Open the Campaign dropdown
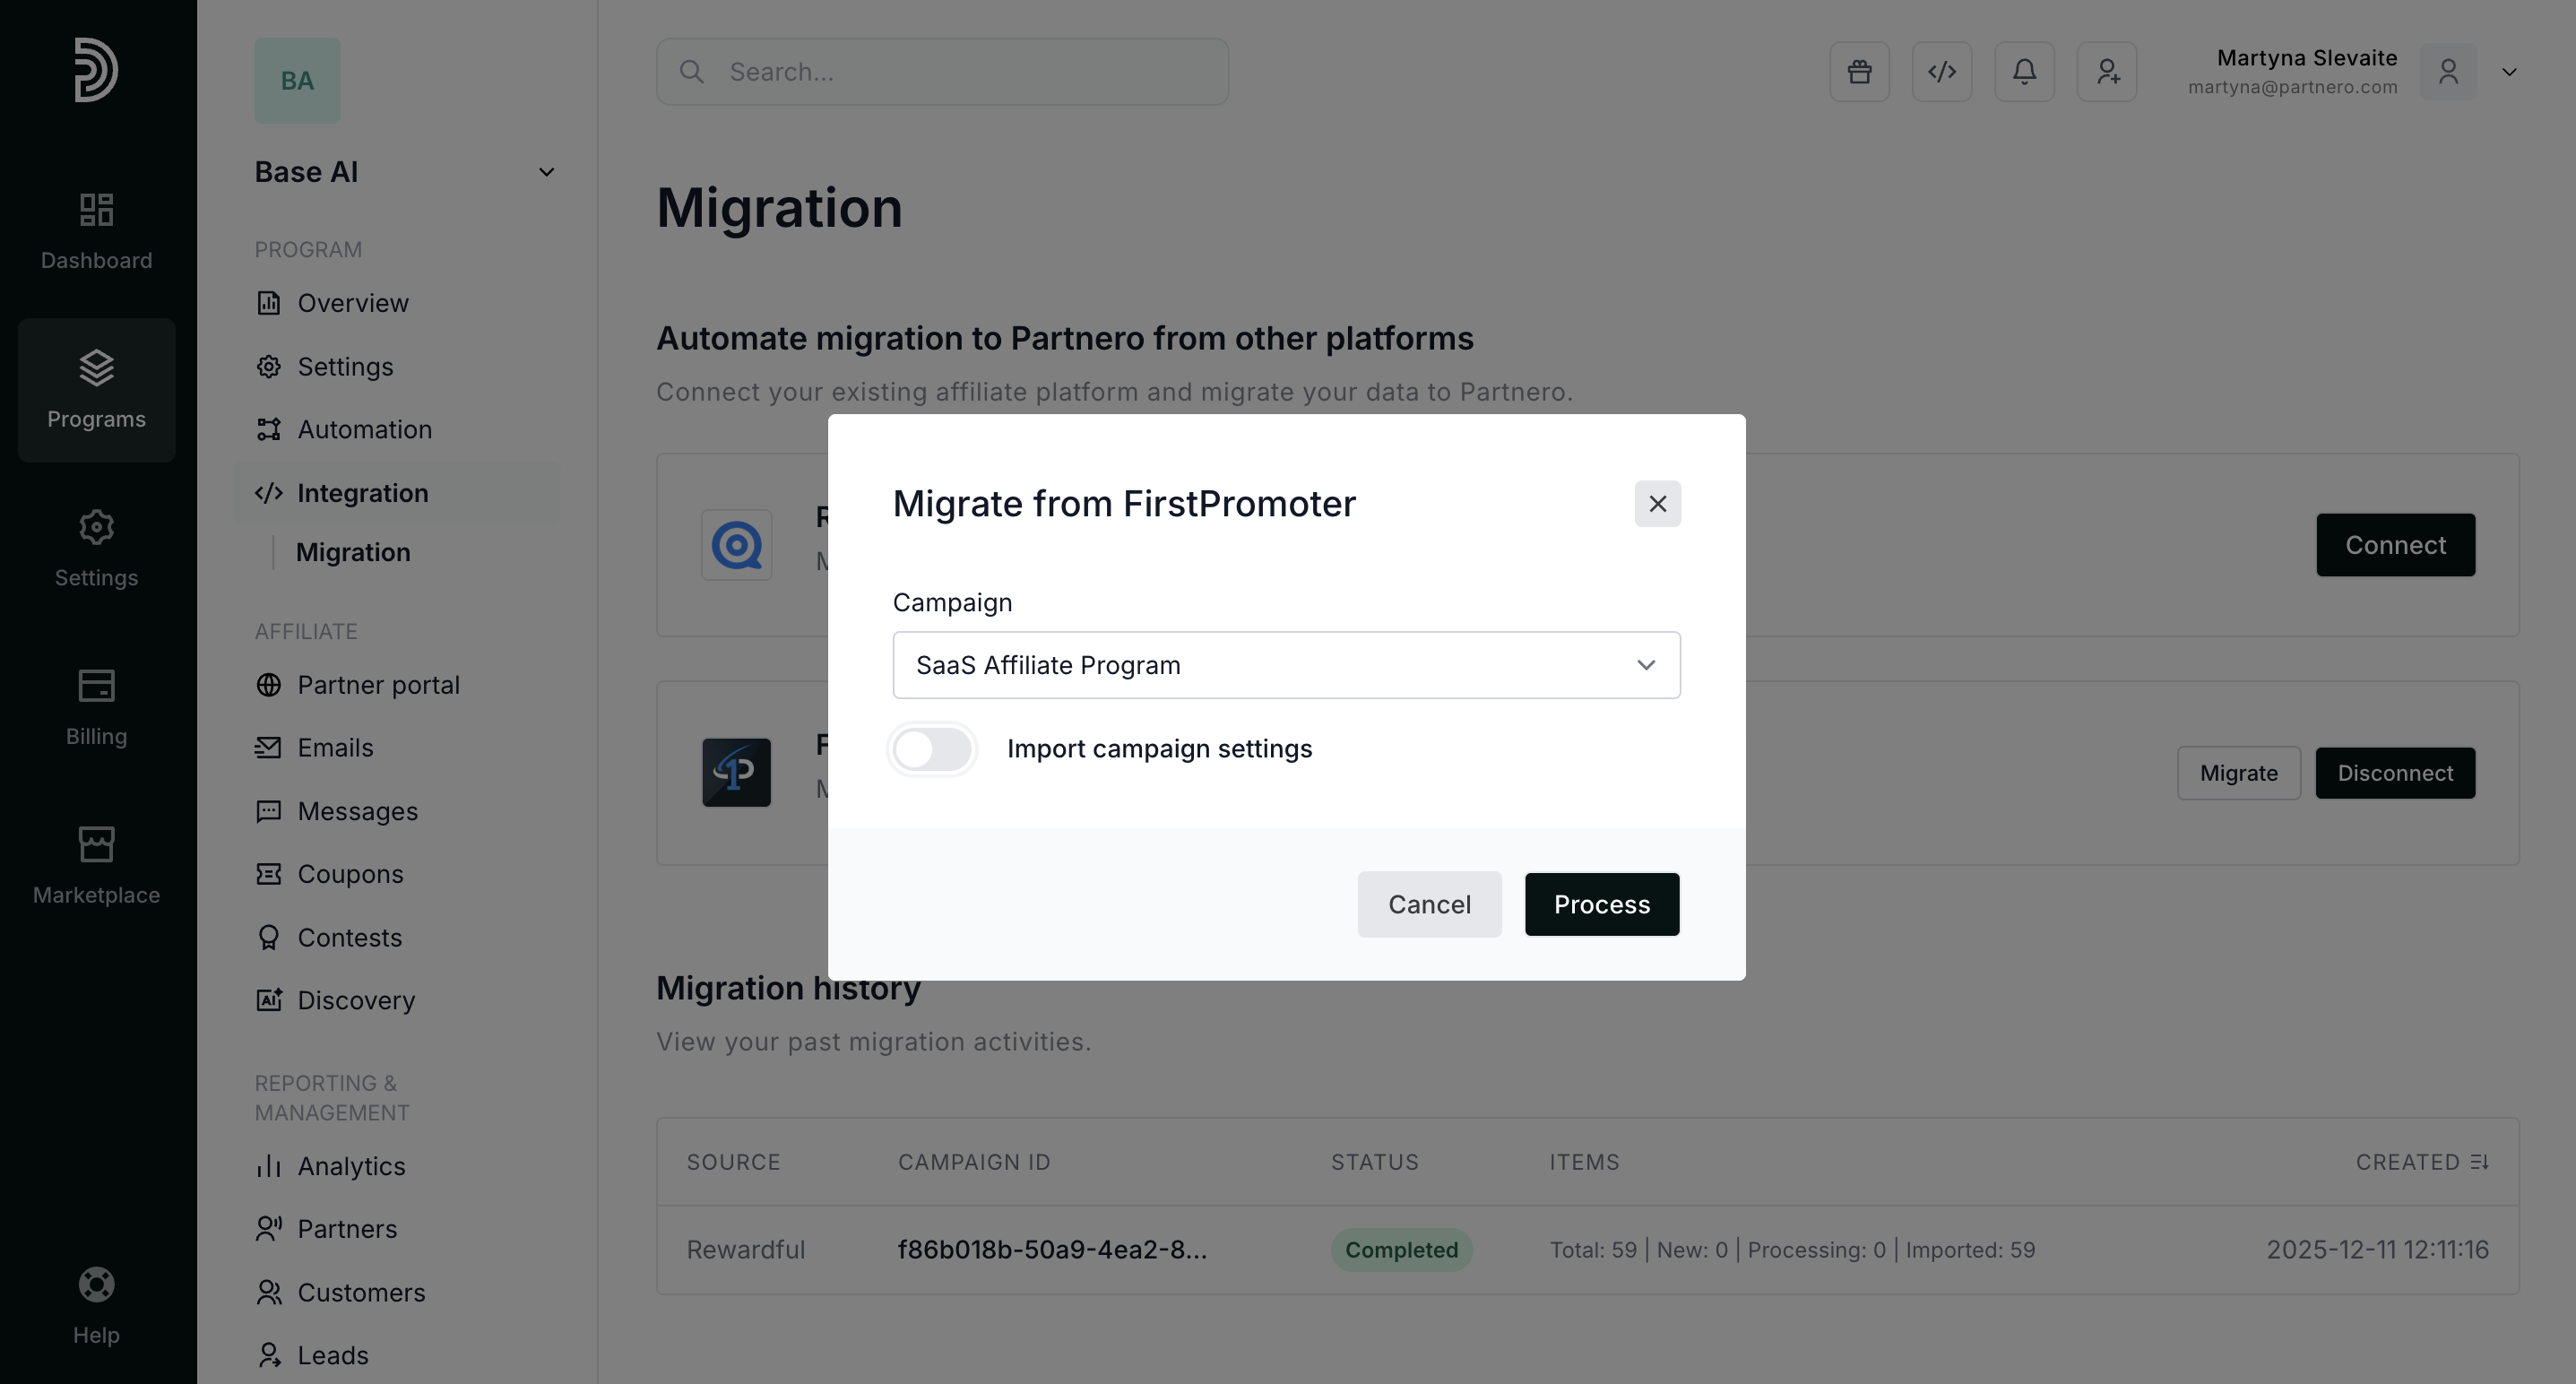Viewport: 2576px width, 1384px height. click(x=1286, y=665)
